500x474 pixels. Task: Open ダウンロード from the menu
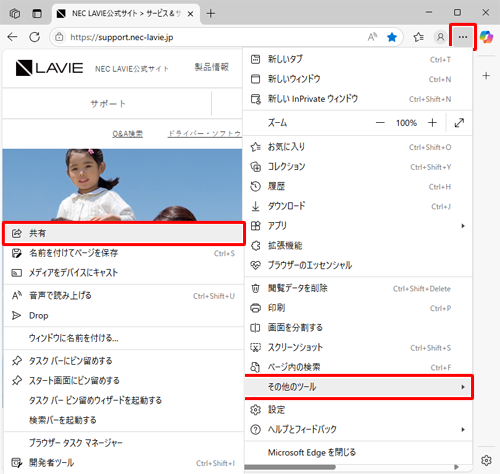coord(358,206)
